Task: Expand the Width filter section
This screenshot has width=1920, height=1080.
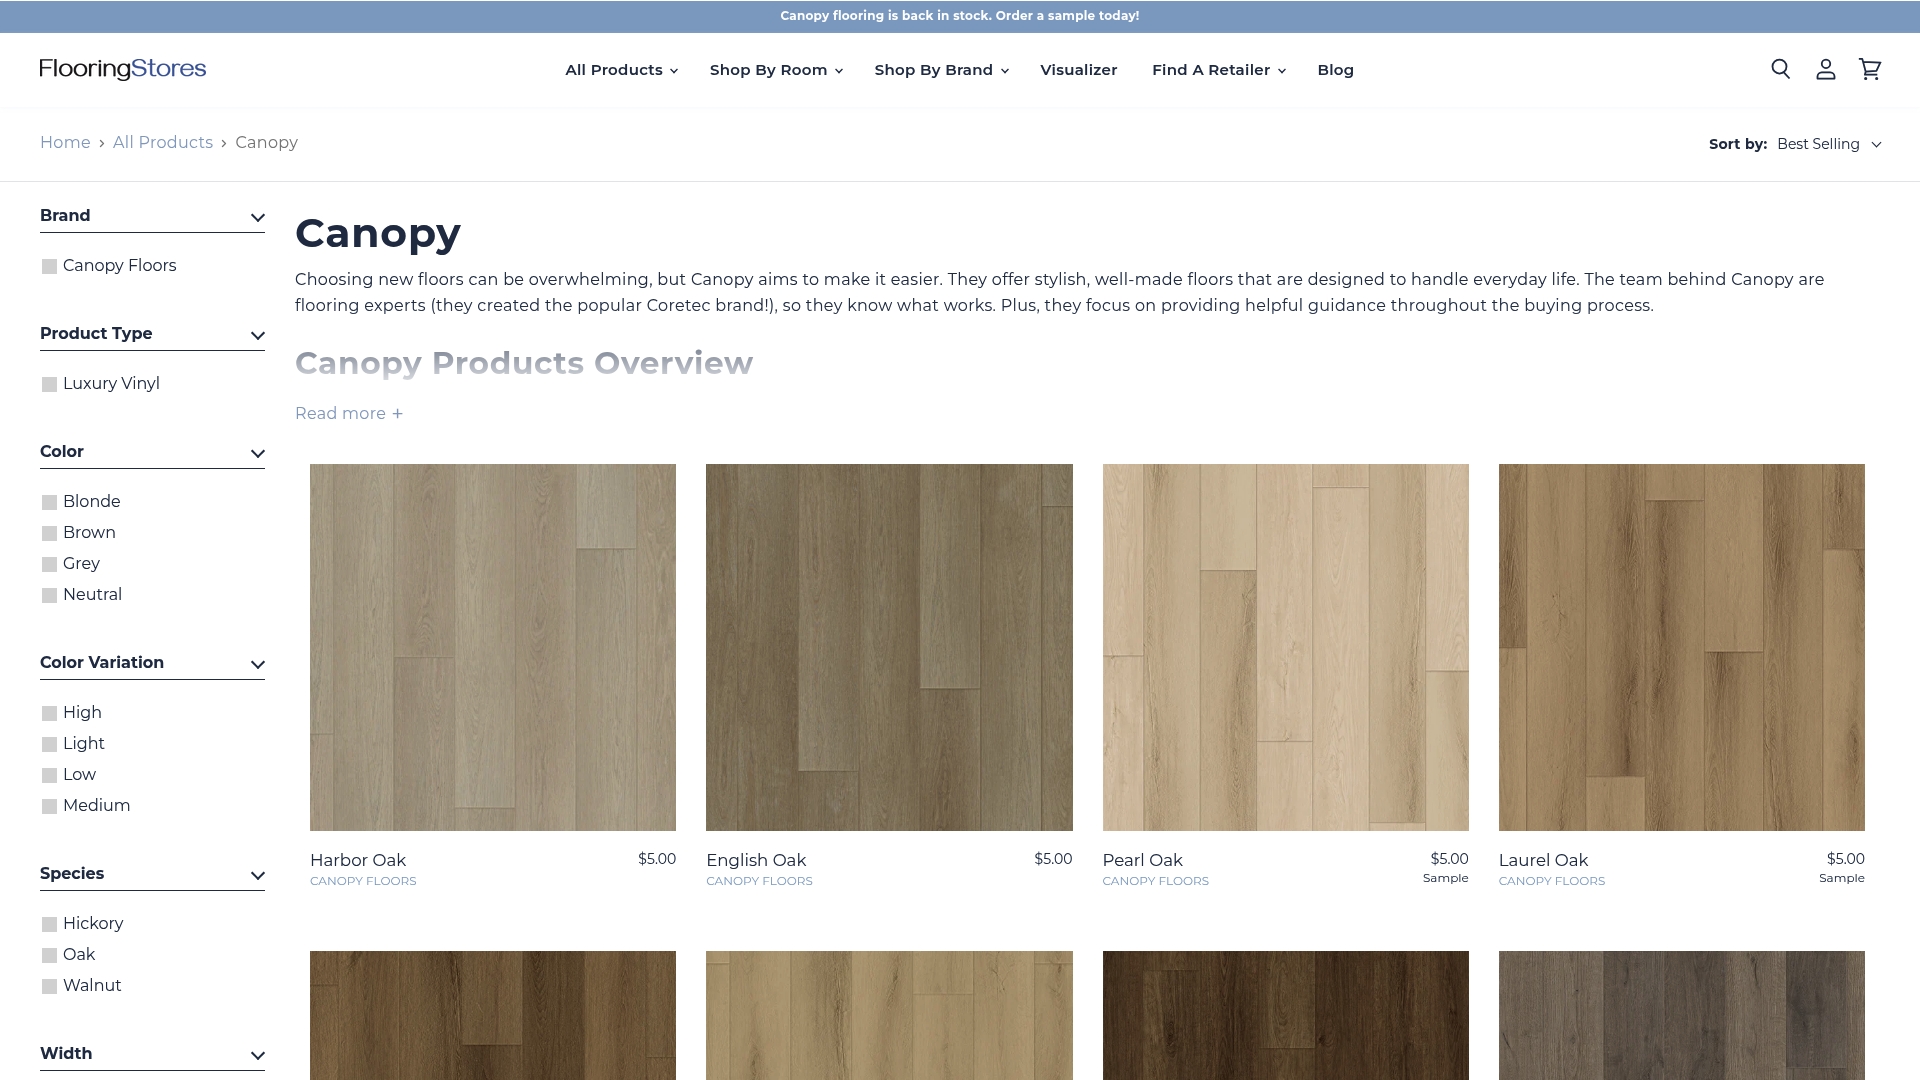Action: click(x=257, y=1055)
